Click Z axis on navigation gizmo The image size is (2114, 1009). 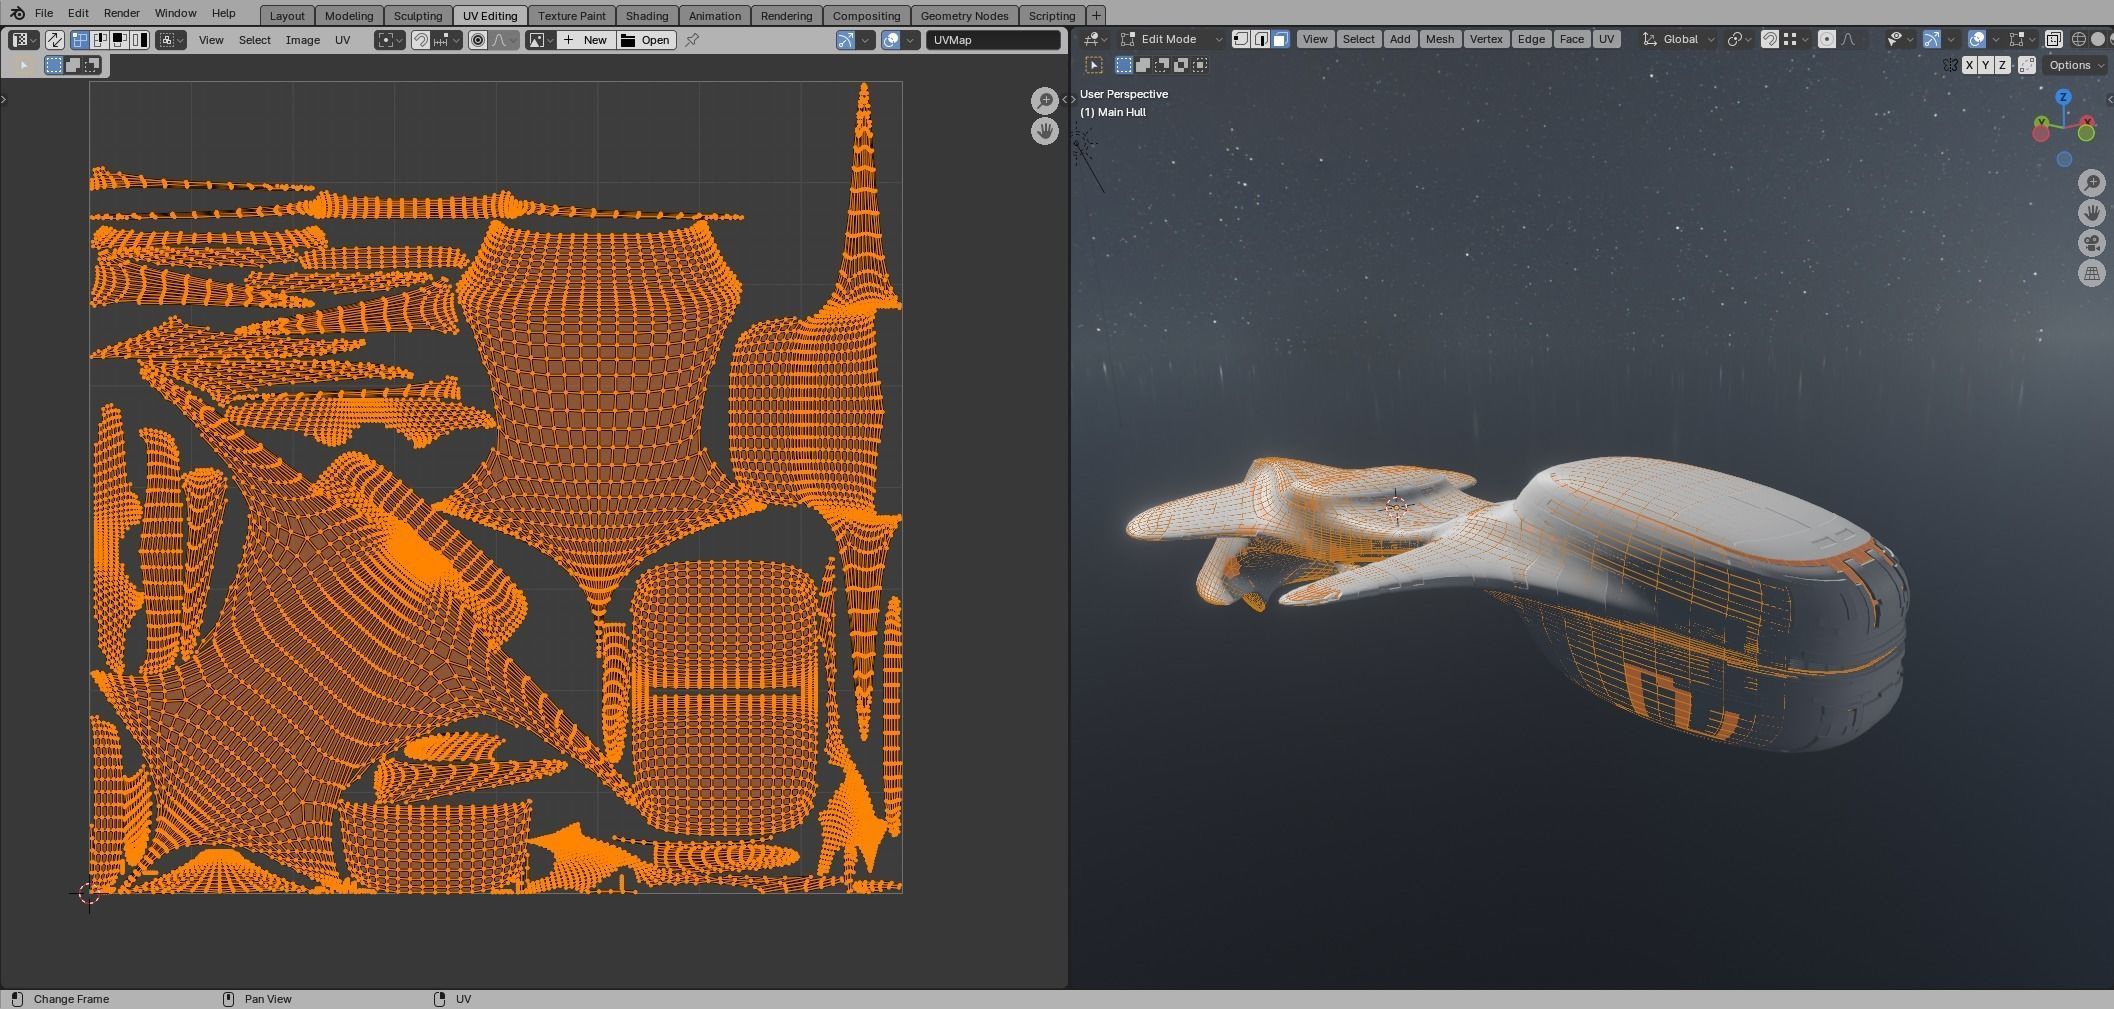tap(2063, 97)
